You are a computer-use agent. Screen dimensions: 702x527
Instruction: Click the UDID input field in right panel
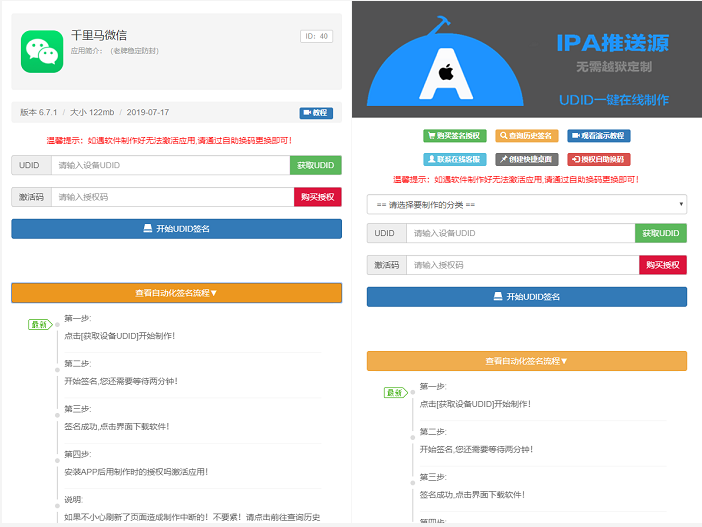click(521, 233)
